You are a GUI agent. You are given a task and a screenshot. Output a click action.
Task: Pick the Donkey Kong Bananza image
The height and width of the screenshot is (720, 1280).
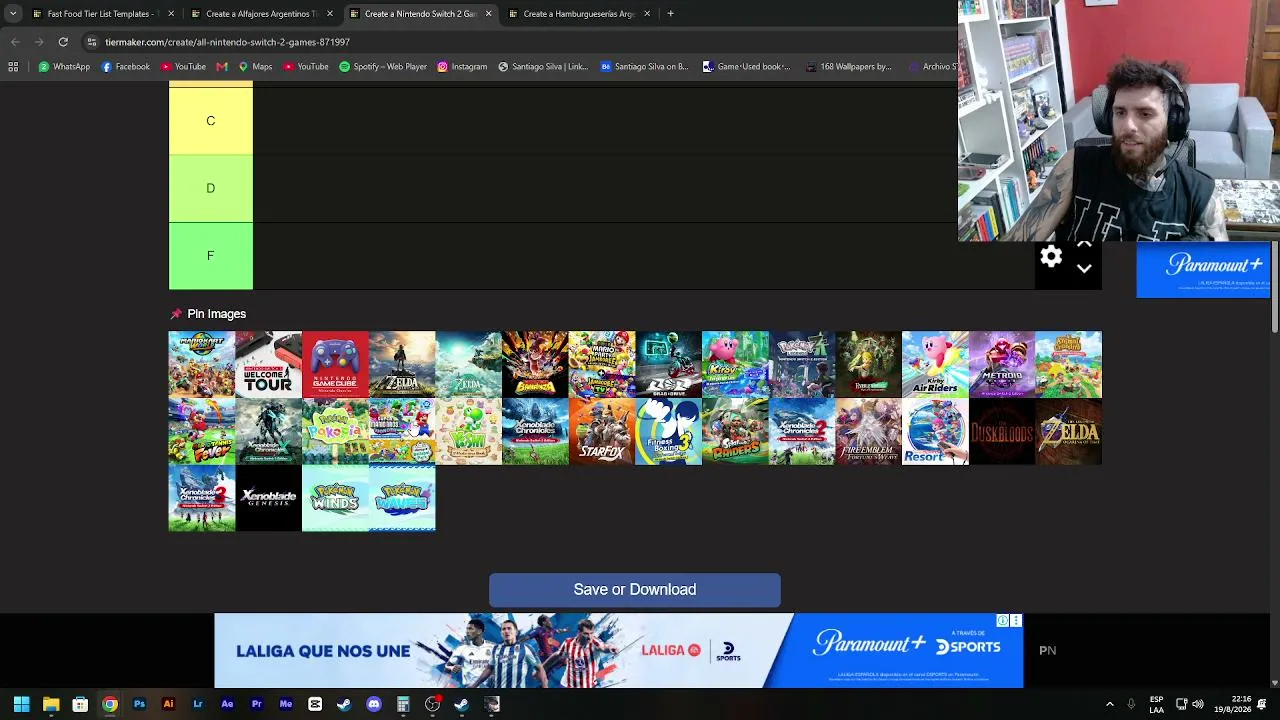[535, 365]
